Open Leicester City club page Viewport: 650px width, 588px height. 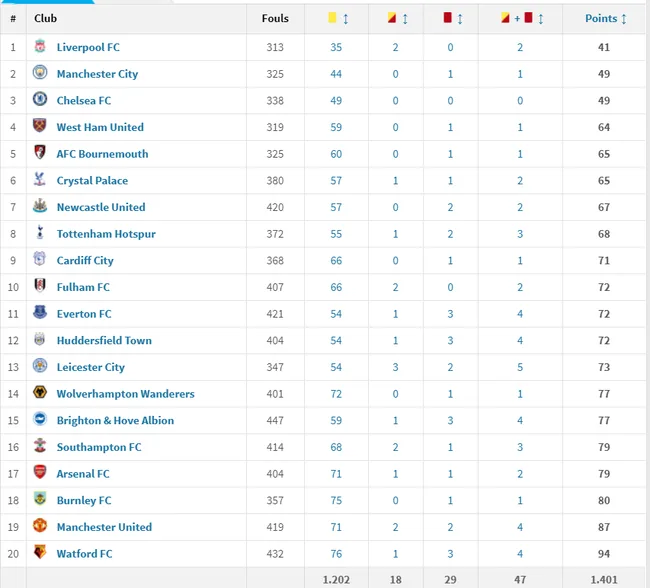click(90, 367)
